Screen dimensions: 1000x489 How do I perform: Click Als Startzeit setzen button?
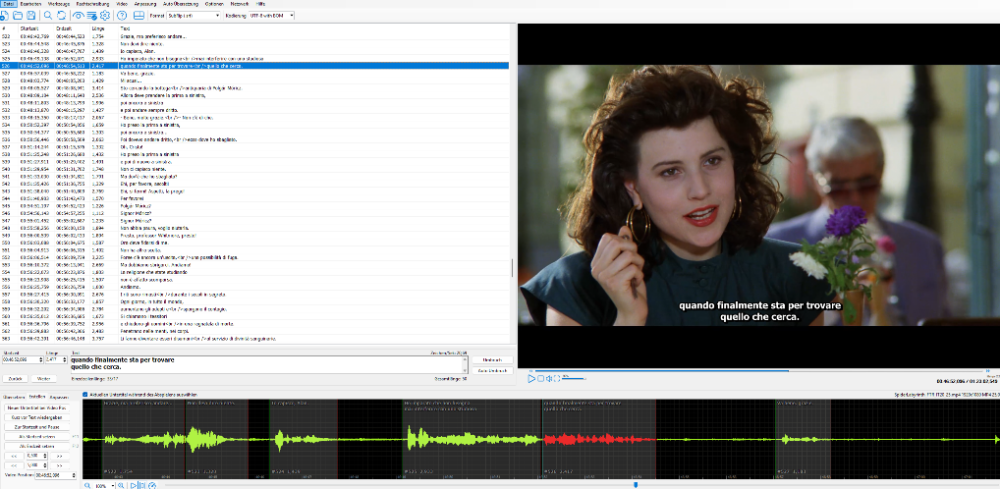point(37,437)
